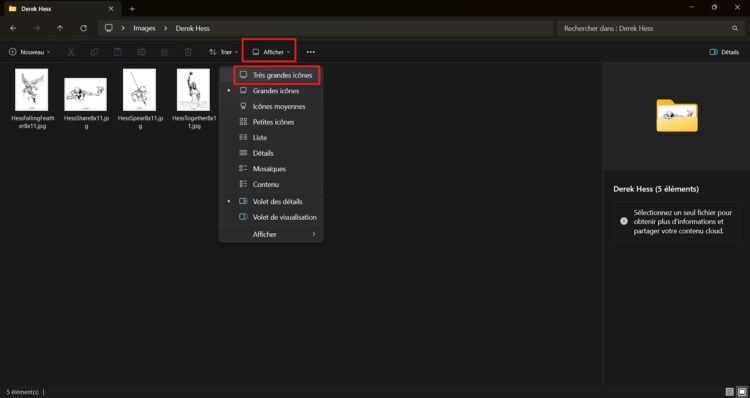Navigate up one folder level
Viewport: 750px width, 398px height.
[60, 28]
